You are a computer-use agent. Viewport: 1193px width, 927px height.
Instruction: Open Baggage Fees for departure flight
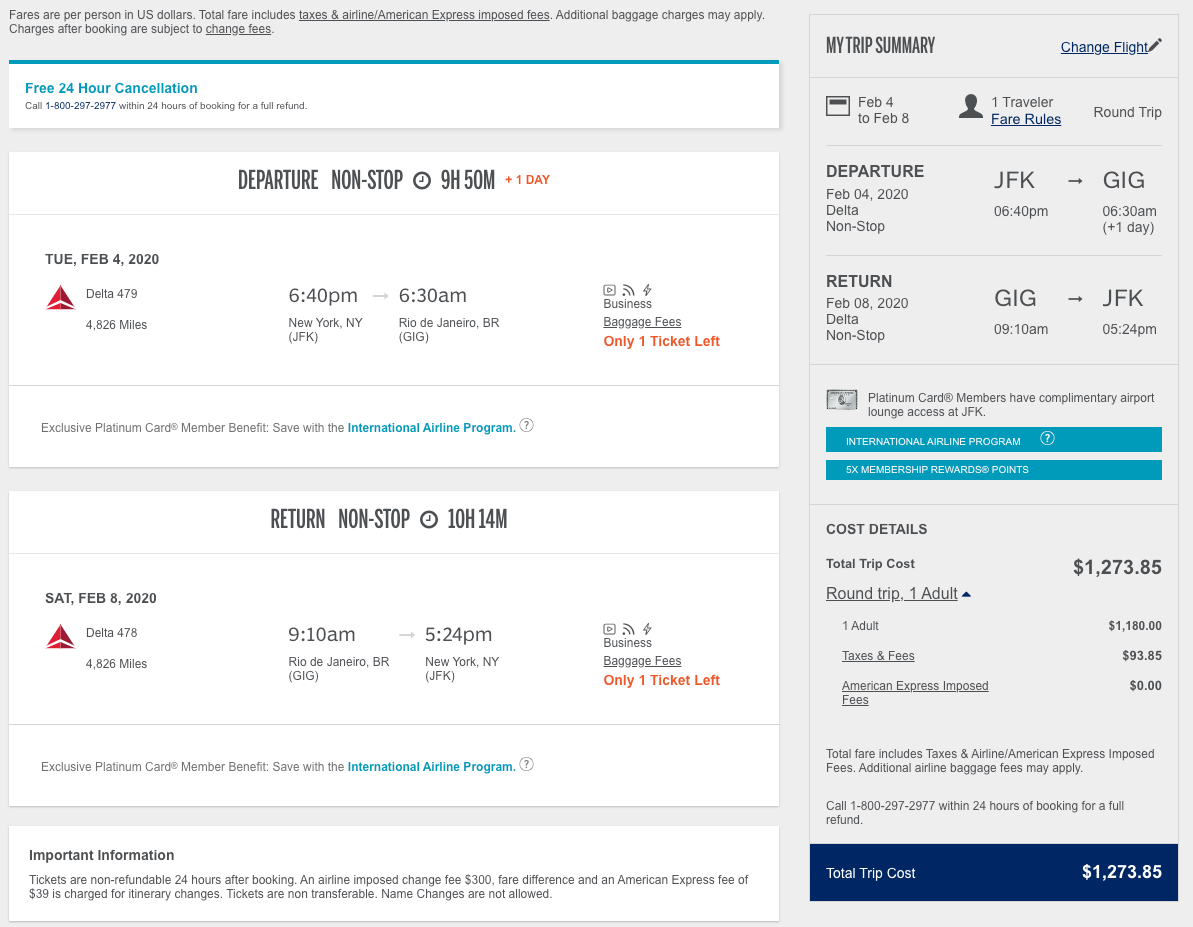pyautogui.click(x=642, y=322)
